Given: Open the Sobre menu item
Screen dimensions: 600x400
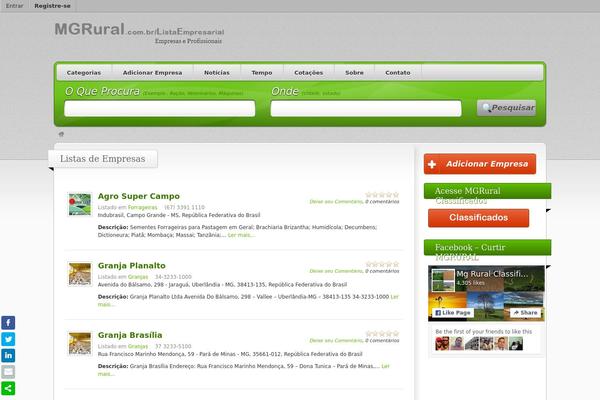Looking at the screenshot, I should (354, 72).
